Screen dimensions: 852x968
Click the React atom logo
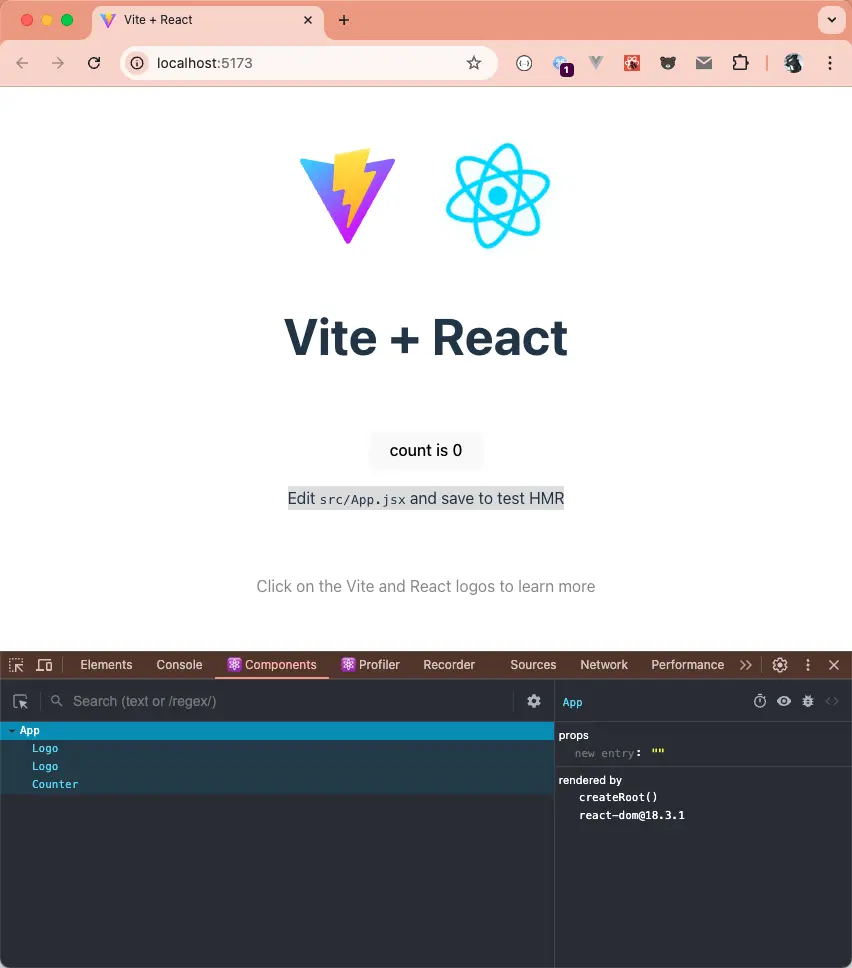pos(498,196)
